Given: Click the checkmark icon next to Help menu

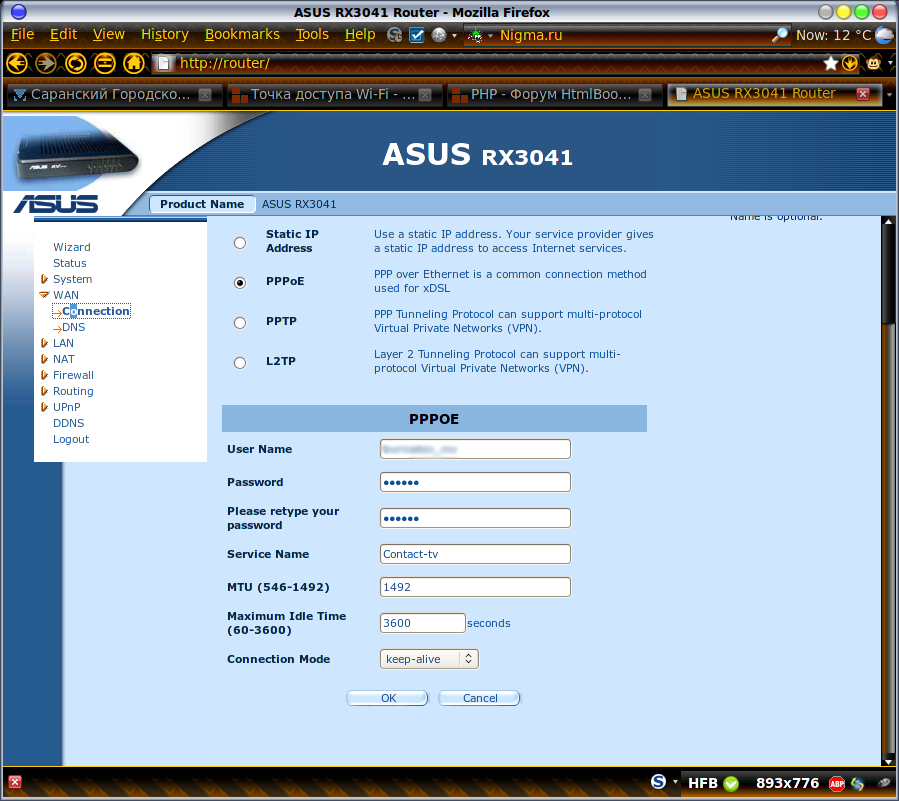Looking at the screenshot, I should 417,35.
